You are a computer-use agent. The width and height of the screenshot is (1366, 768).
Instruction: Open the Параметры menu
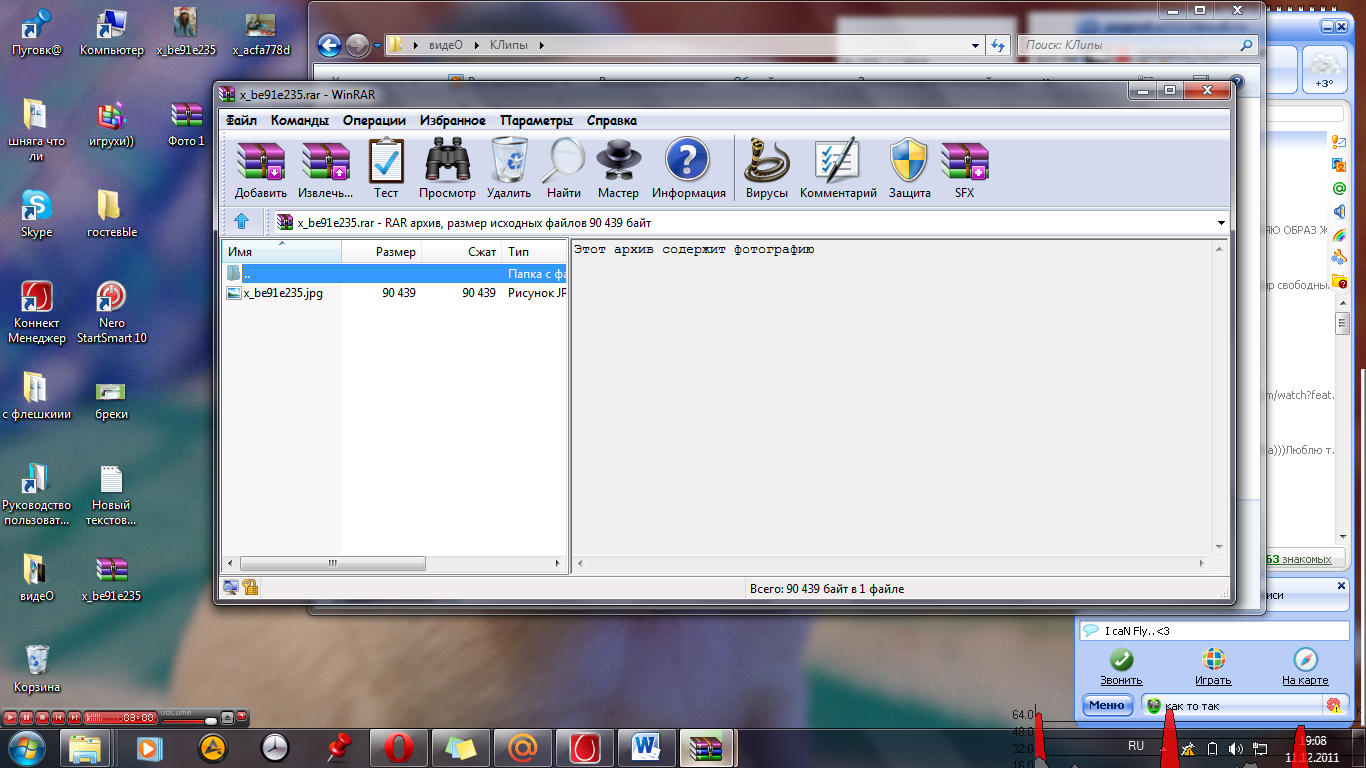pyautogui.click(x=536, y=120)
